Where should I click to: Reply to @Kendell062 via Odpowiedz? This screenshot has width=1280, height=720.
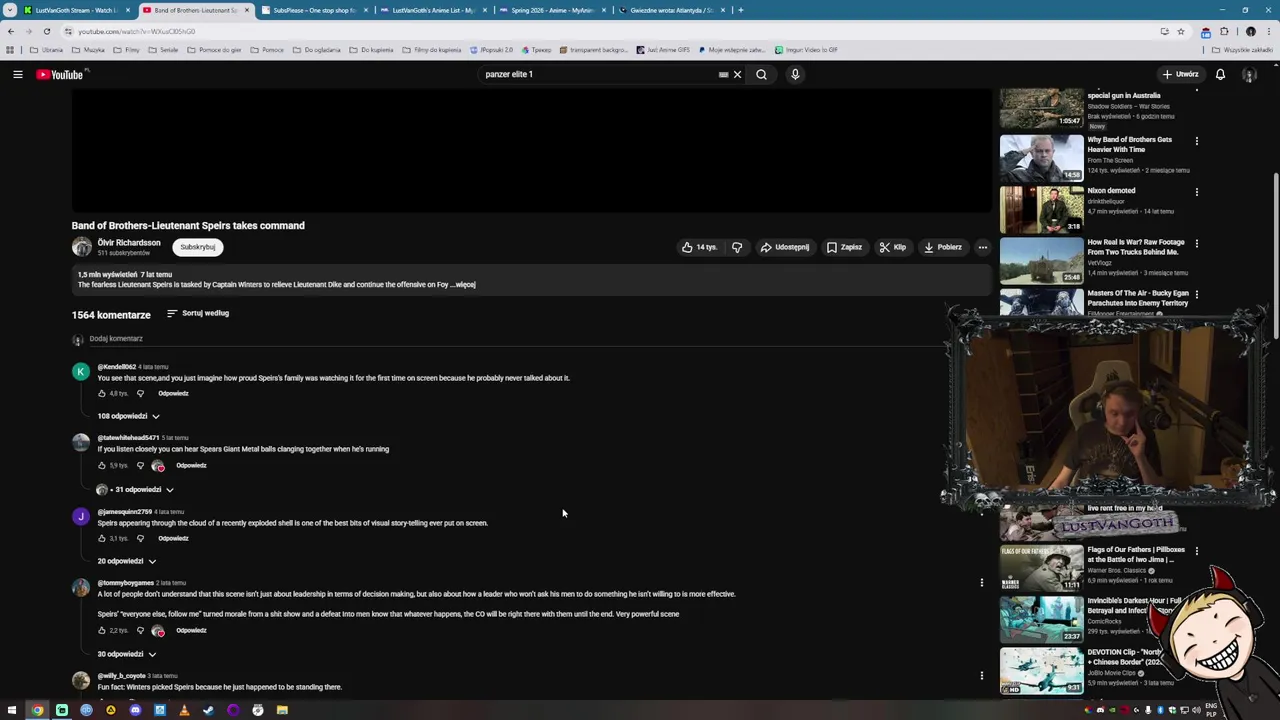click(x=173, y=393)
